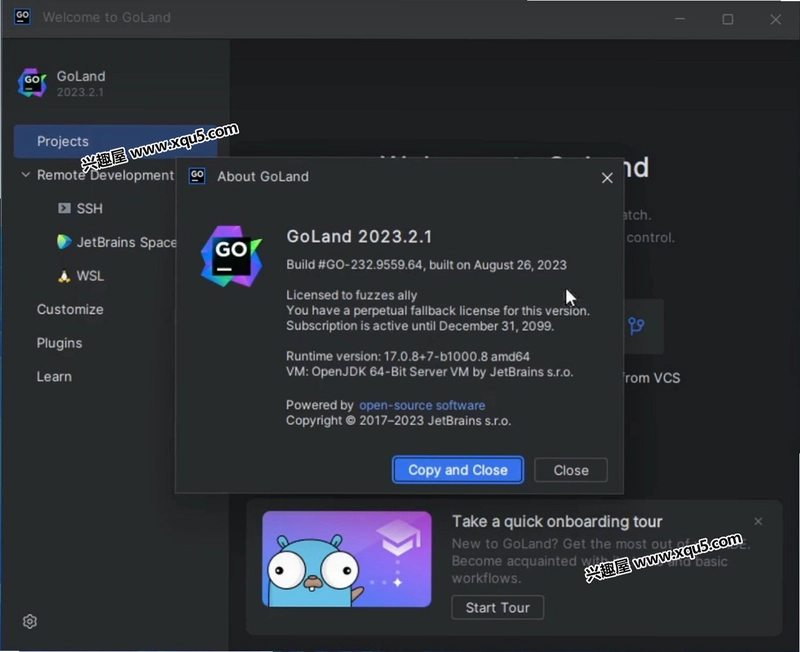The image size is (800, 652).
Task: Click 'Take a quick onboarding tour' heading
Action: [x=557, y=521]
